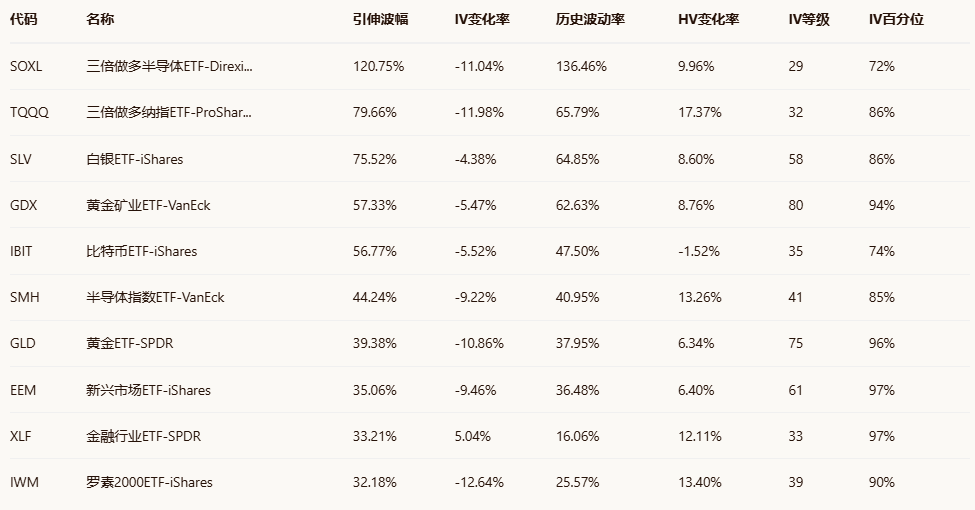Open 半导体指数ETF-VanEck entry

point(155,297)
